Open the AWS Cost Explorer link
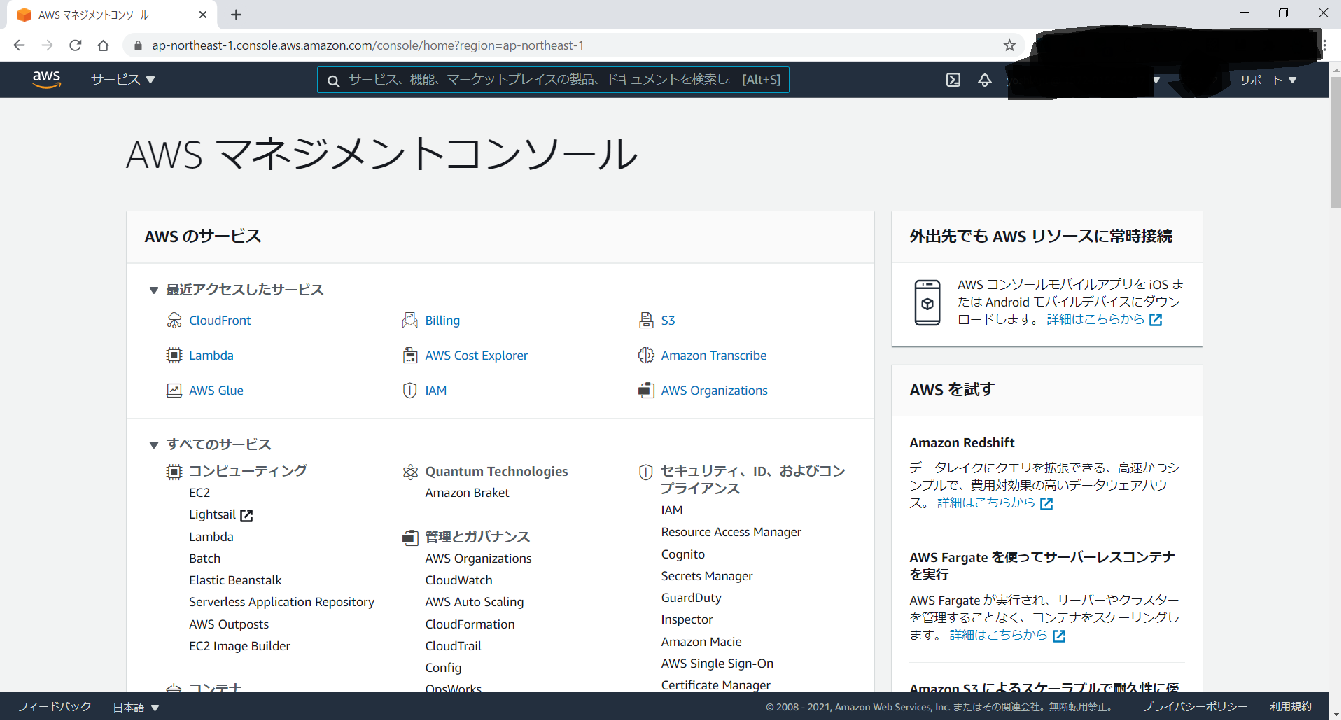Image resolution: width=1341 pixels, height=720 pixels. pos(476,356)
